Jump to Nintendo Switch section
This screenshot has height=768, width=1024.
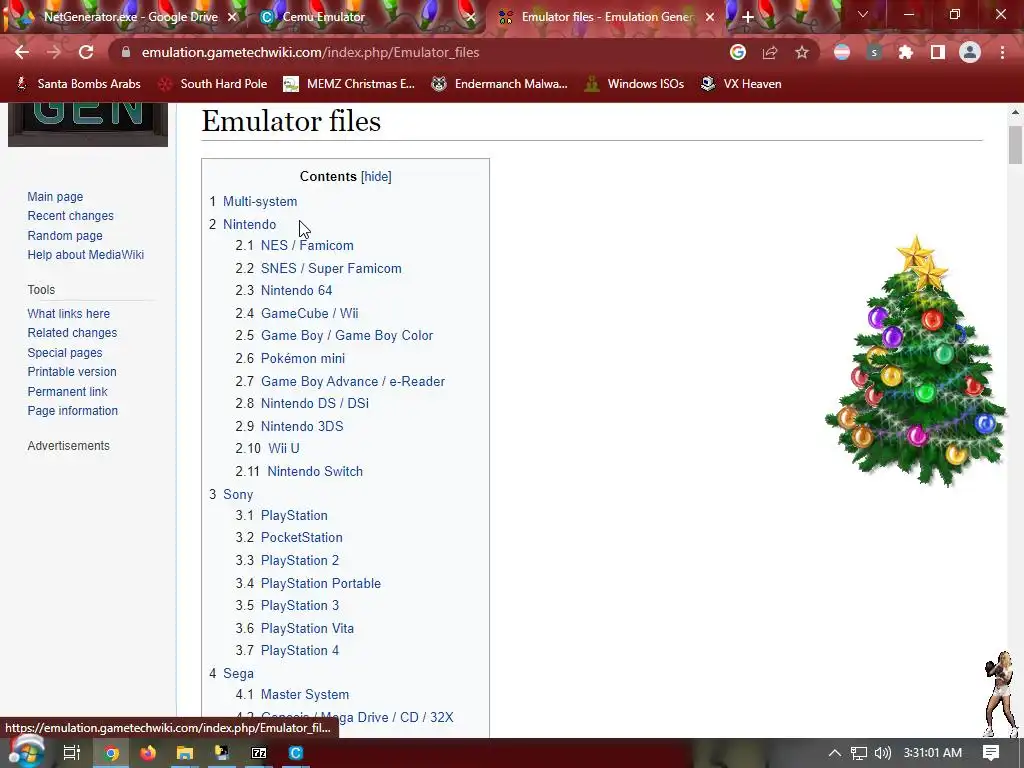tap(315, 471)
